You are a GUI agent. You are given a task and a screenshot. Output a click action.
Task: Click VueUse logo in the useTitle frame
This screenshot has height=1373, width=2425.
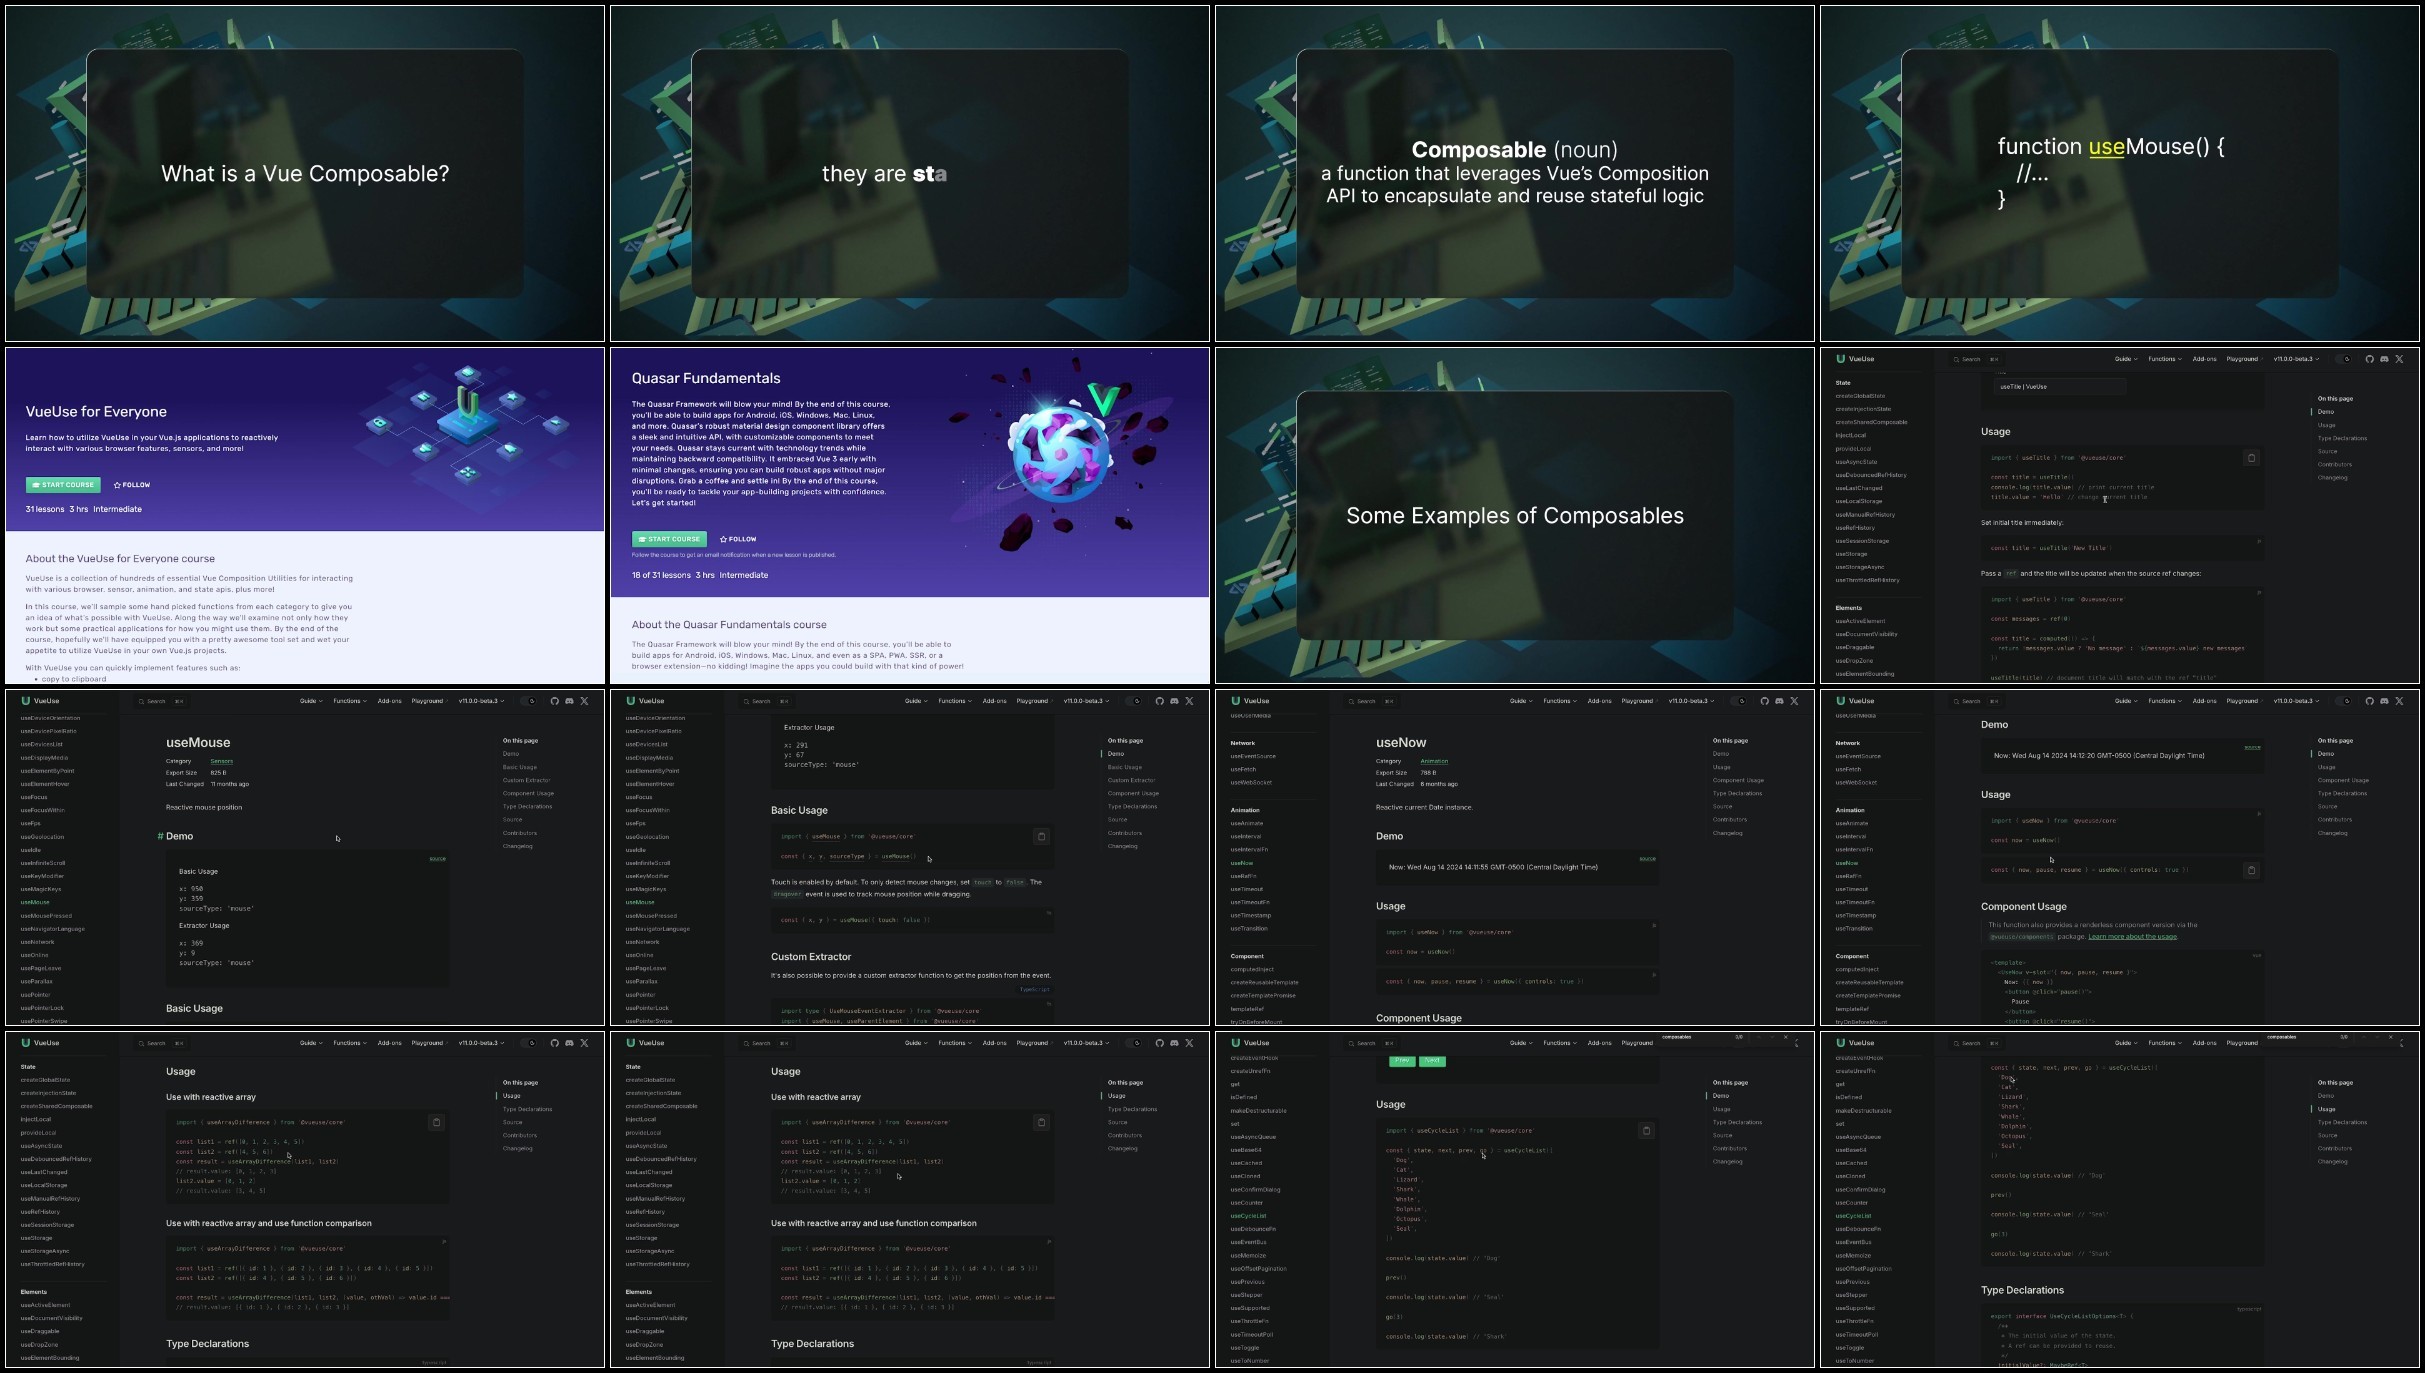pos(1855,359)
